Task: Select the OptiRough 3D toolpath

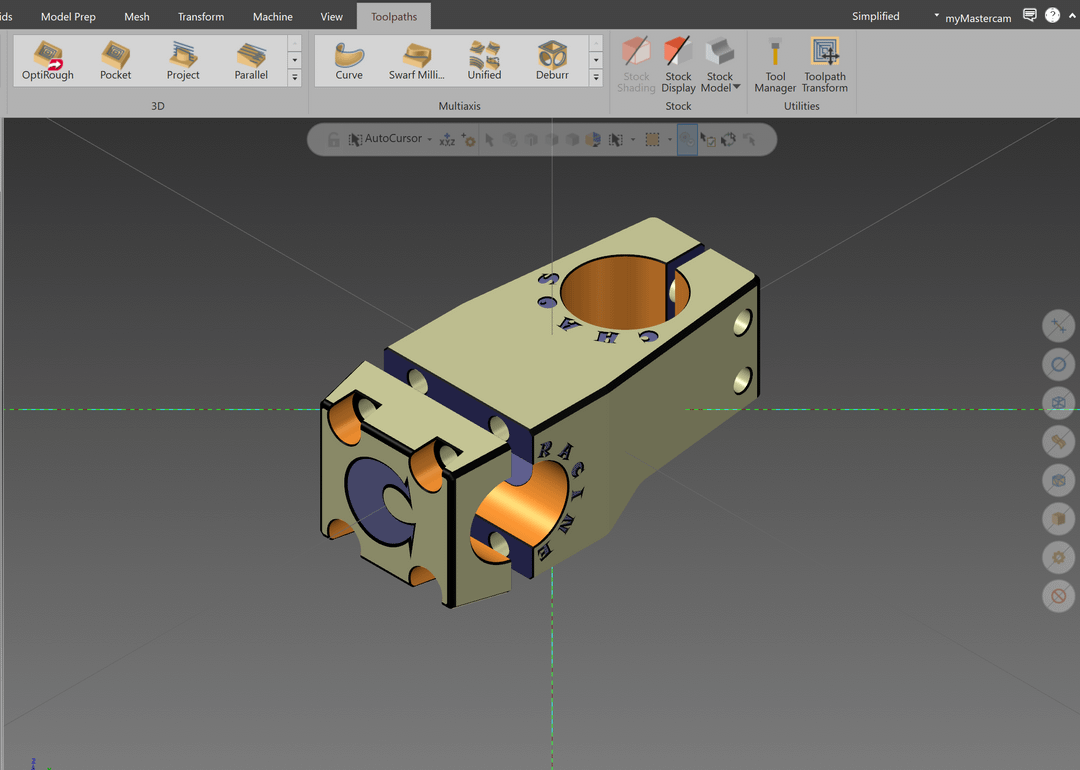Action: (x=48, y=61)
